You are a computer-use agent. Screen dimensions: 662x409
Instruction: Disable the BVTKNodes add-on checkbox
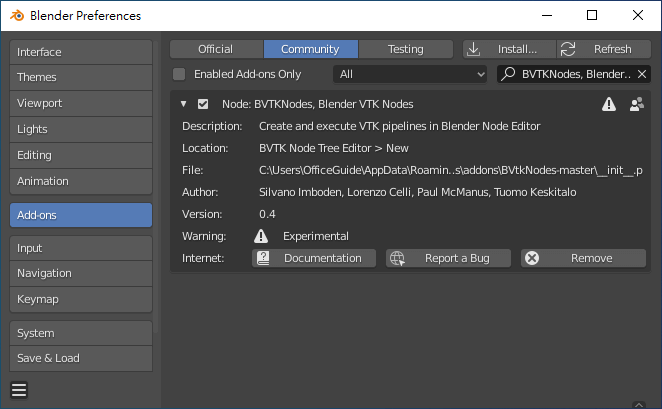pos(203,104)
